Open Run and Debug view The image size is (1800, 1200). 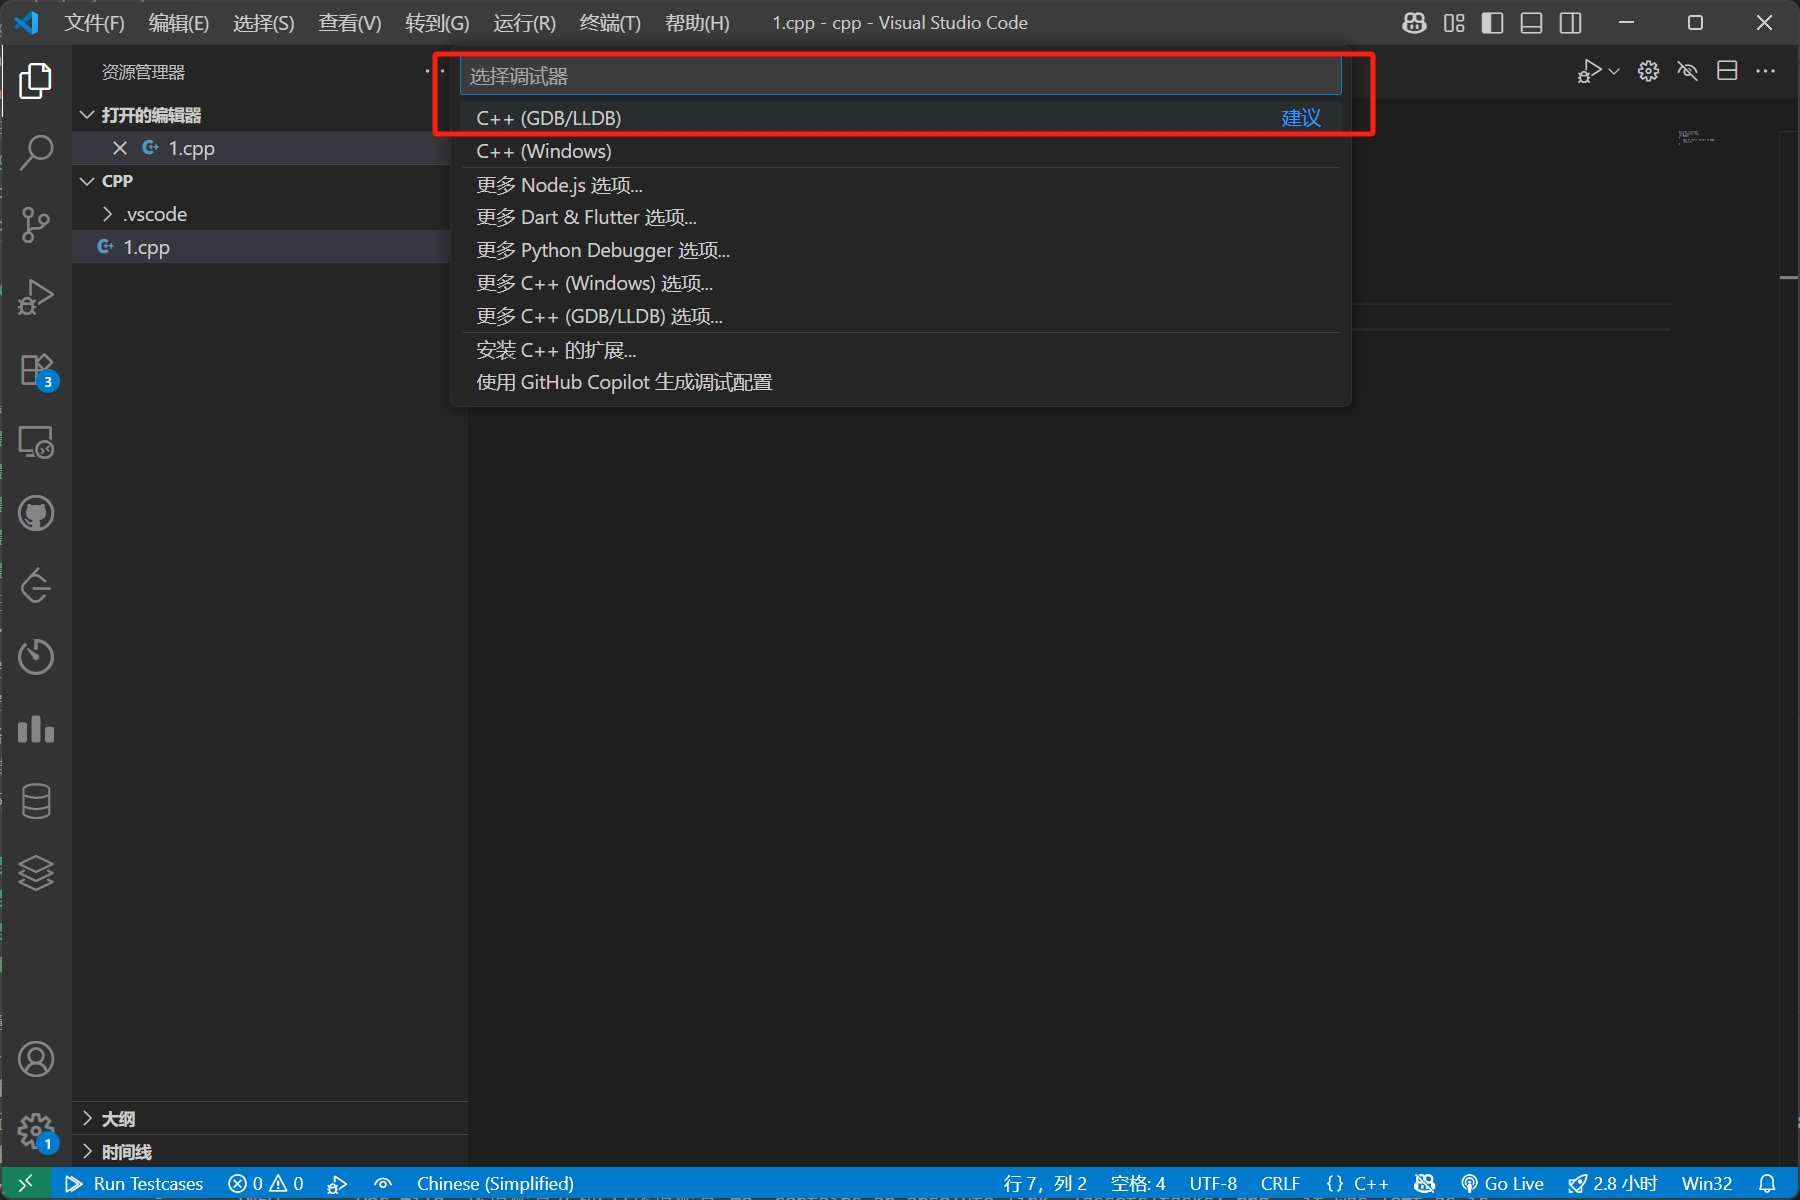tap(36, 297)
